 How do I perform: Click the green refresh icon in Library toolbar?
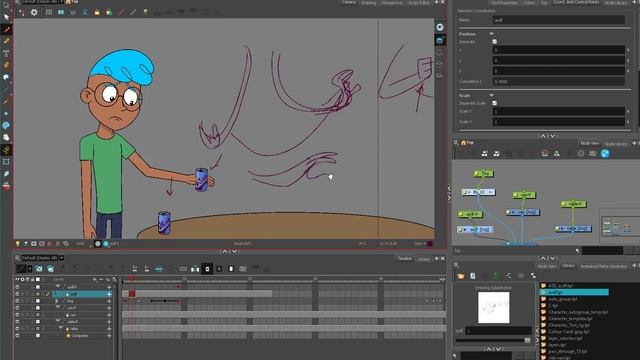(496, 276)
